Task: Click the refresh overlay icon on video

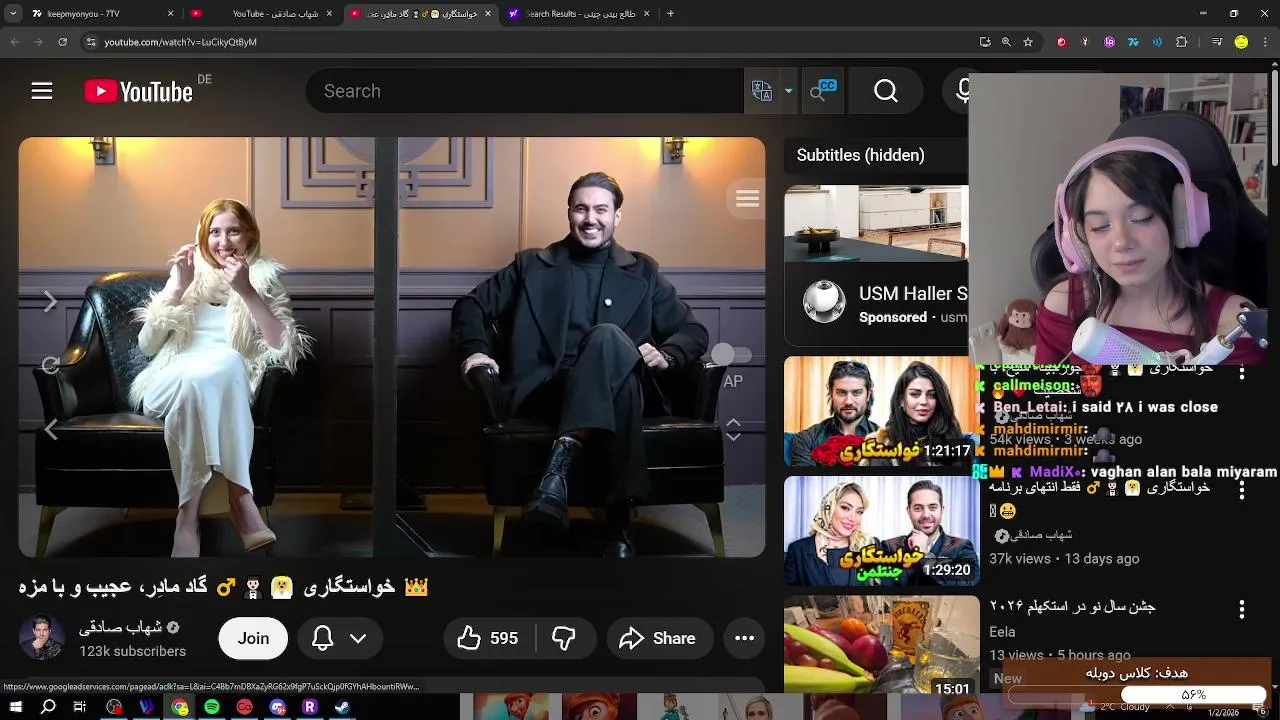Action: [x=50, y=365]
